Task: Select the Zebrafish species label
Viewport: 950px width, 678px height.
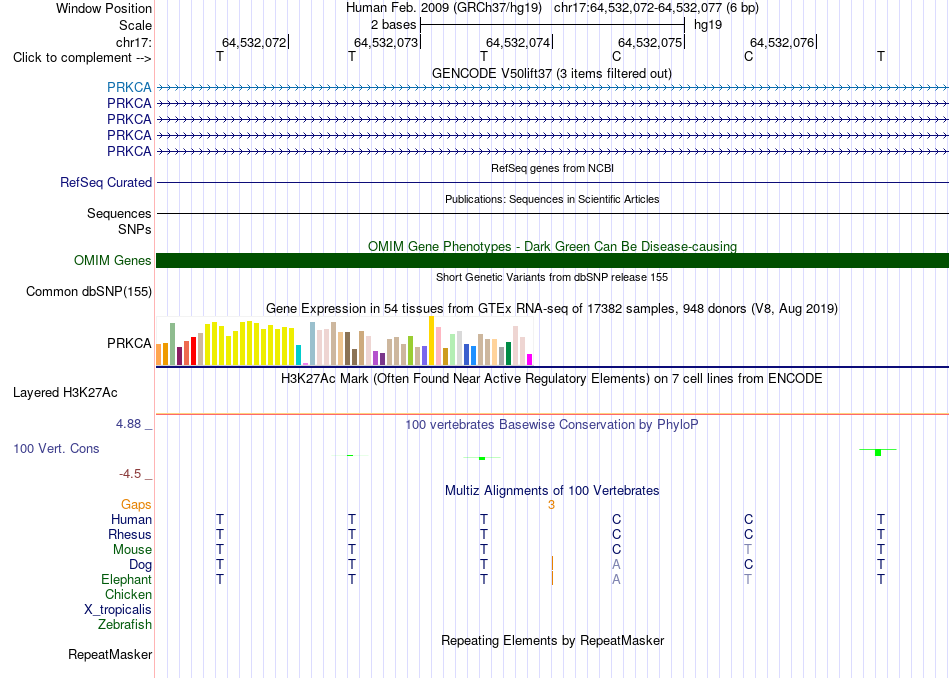Action: 125,625
